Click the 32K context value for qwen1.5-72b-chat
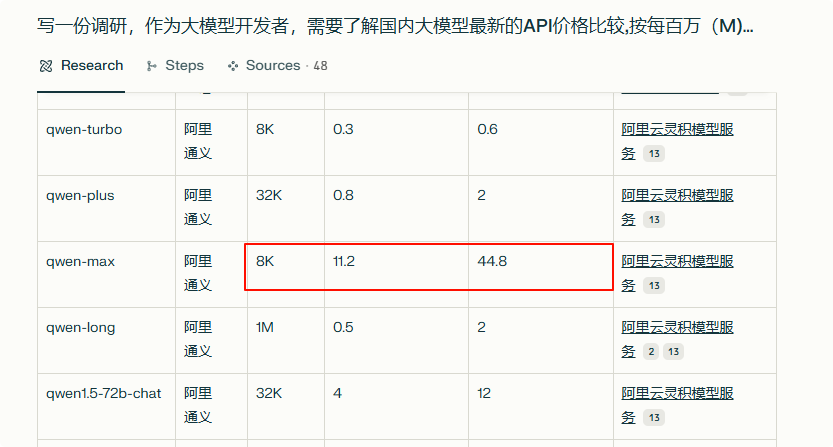This screenshot has width=833, height=447. tap(269, 393)
